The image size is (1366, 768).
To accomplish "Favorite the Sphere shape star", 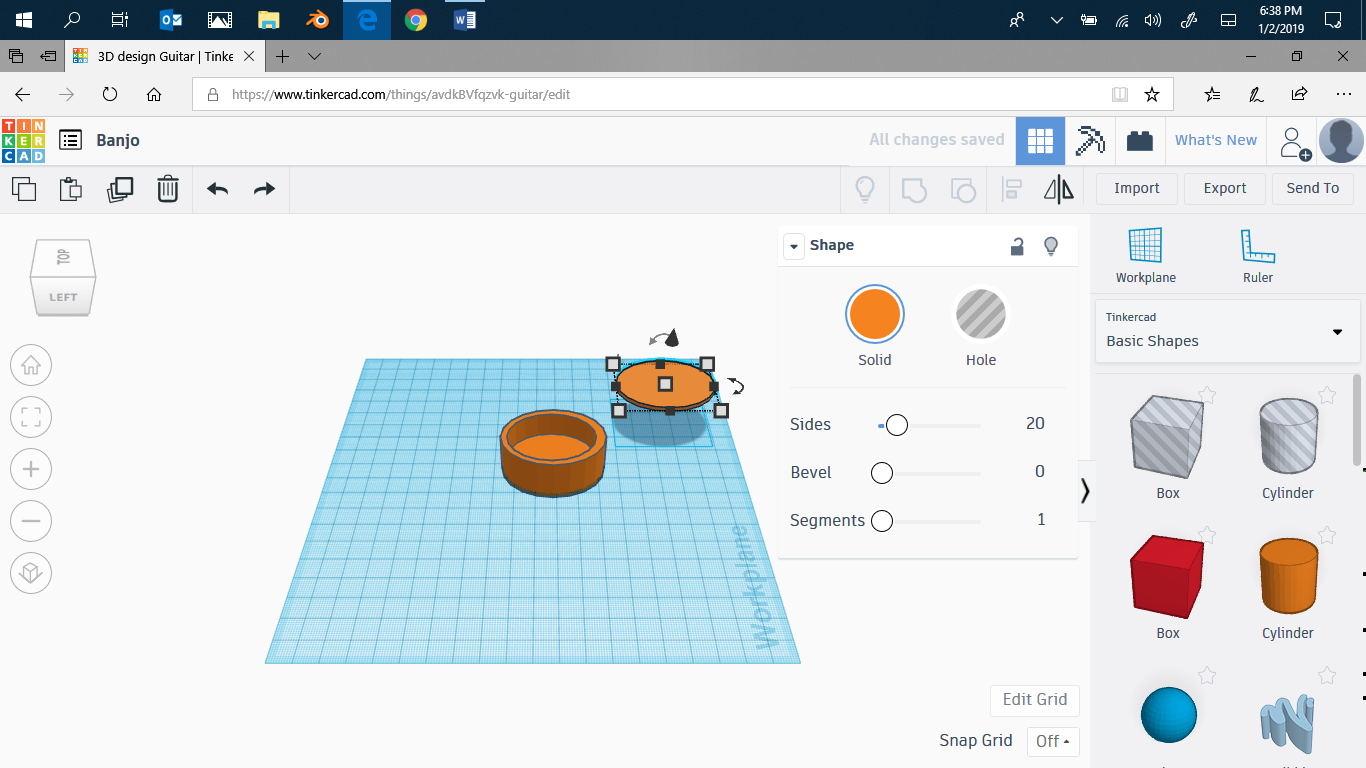I will [1207, 675].
